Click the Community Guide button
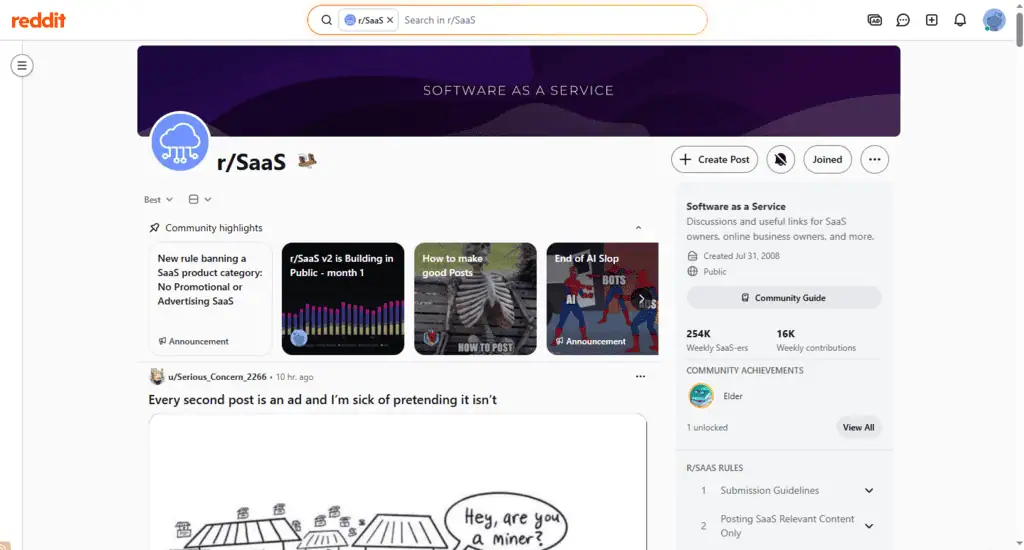The width and height of the screenshot is (1024, 550). tap(784, 298)
